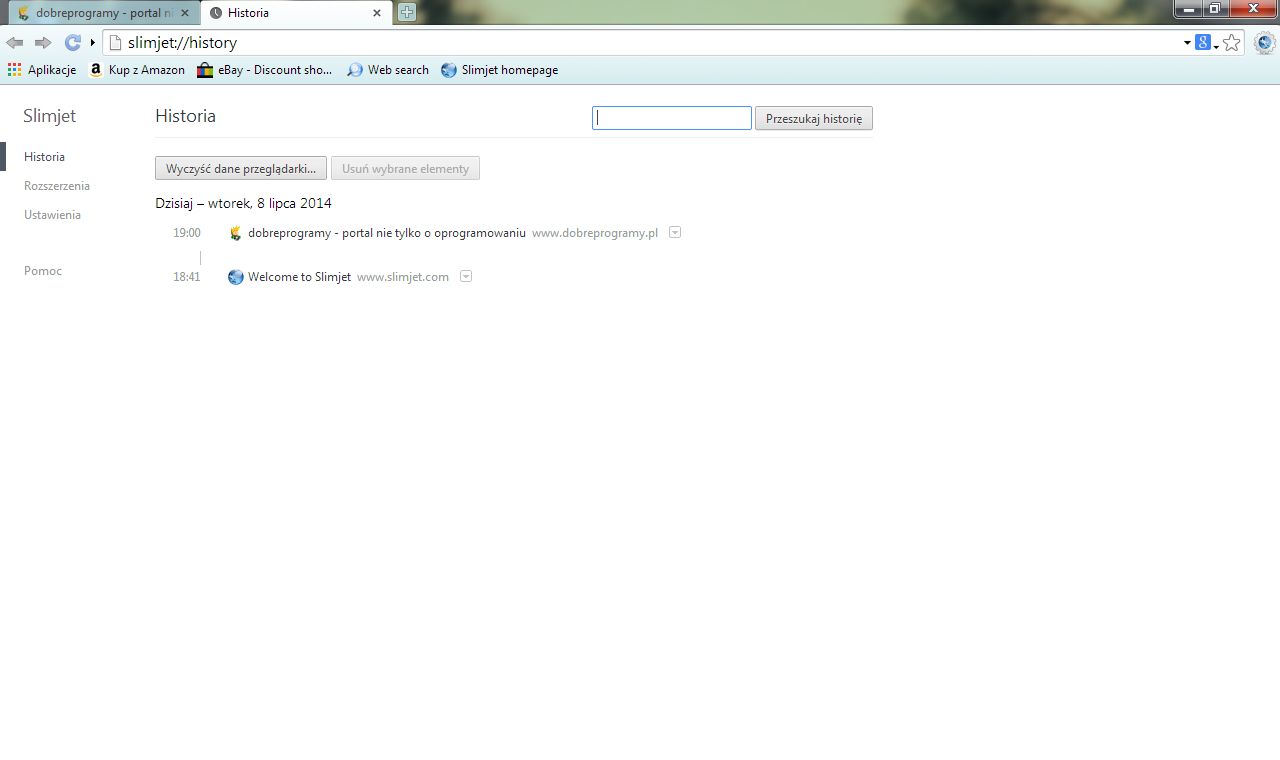Select the Historia tab
The image size is (1280, 760).
pyautogui.click(x=295, y=13)
